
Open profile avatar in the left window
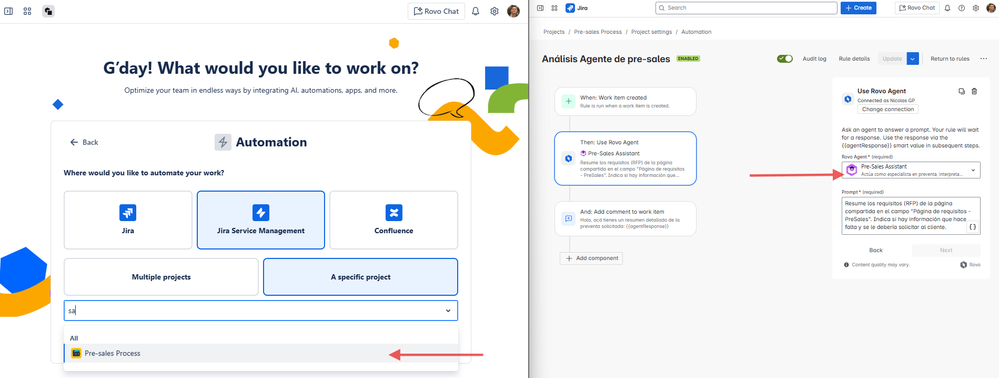click(514, 11)
